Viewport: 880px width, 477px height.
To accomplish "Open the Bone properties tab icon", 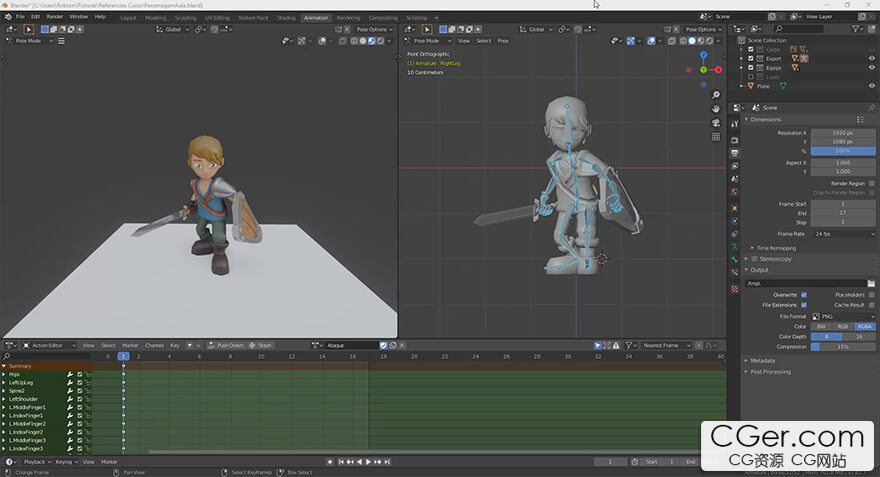I will point(735,260).
